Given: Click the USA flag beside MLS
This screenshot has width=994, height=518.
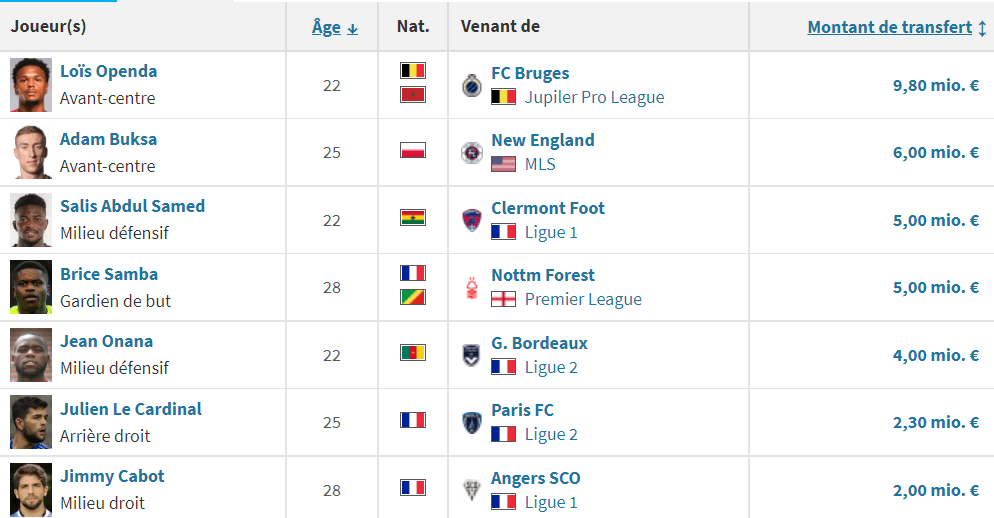Looking at the screenshot, I should (503, 164).
